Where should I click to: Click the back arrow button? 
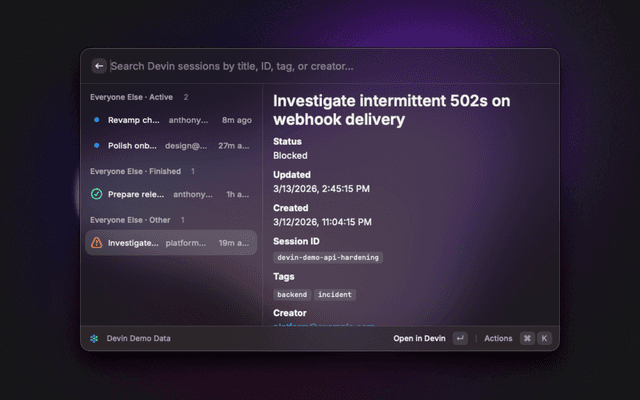point(99,66)
